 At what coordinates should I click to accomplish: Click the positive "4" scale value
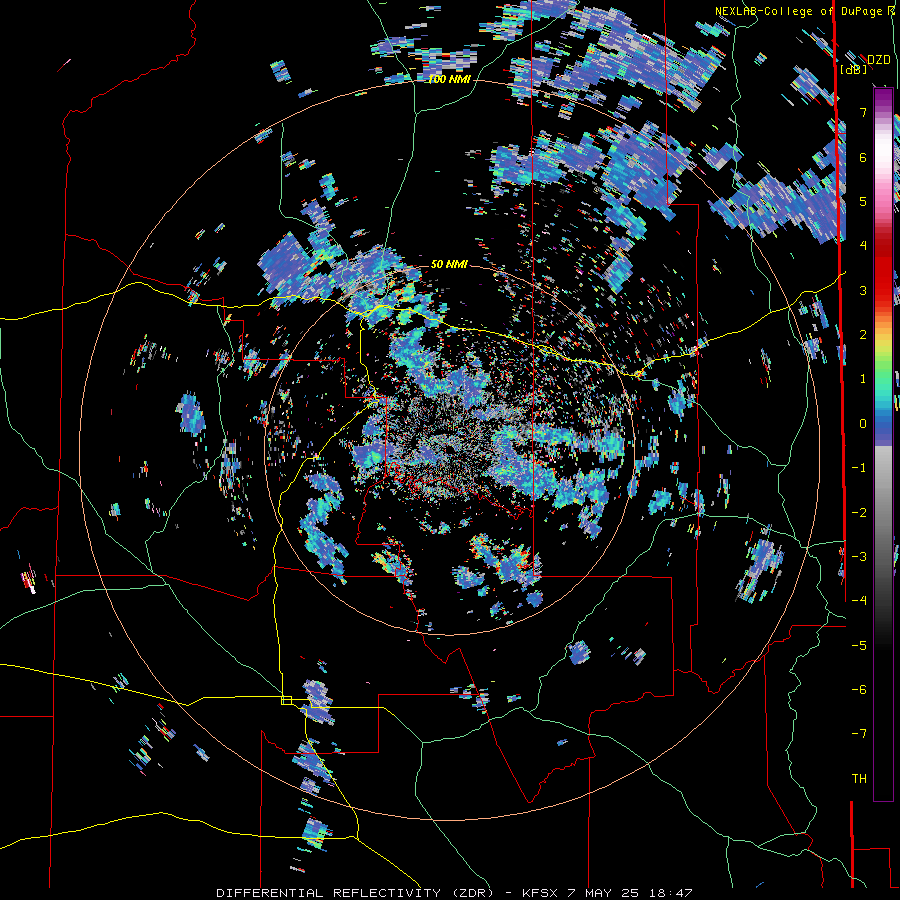pos(863,246)
